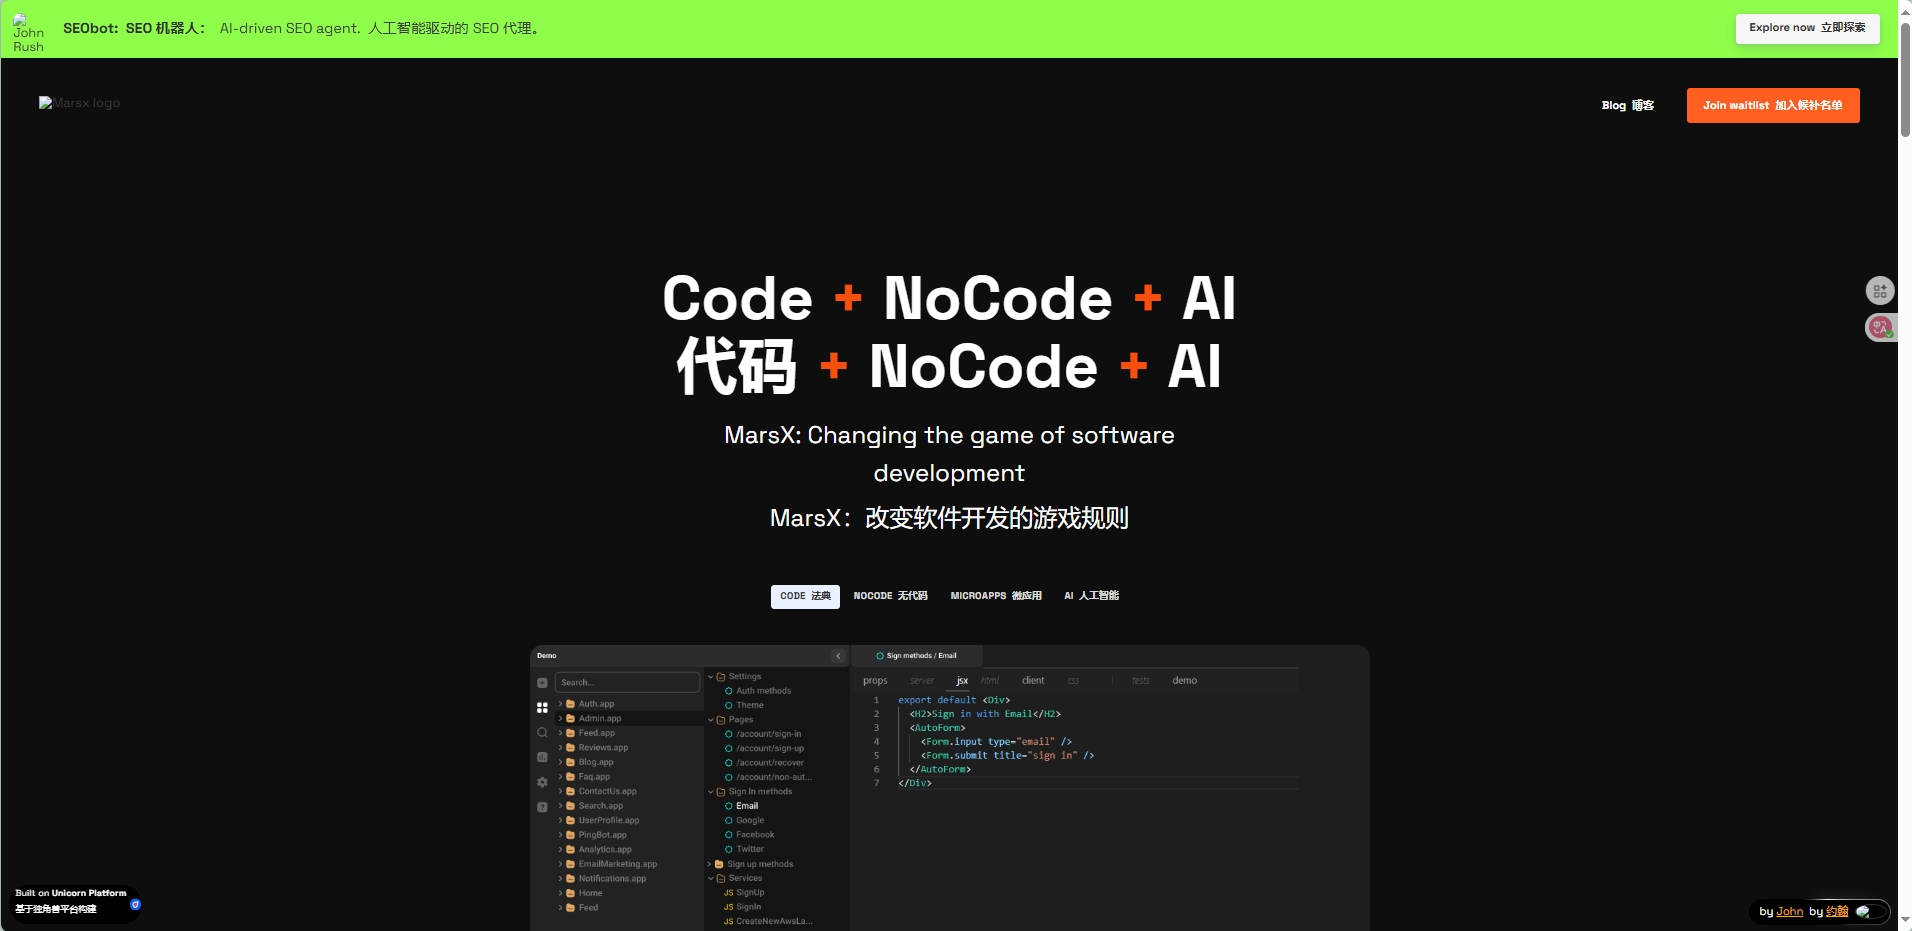This screenshot has height=931, width=1912.
Task: Switch to the NOCODE tab
Action: click(x=890, y=596)
